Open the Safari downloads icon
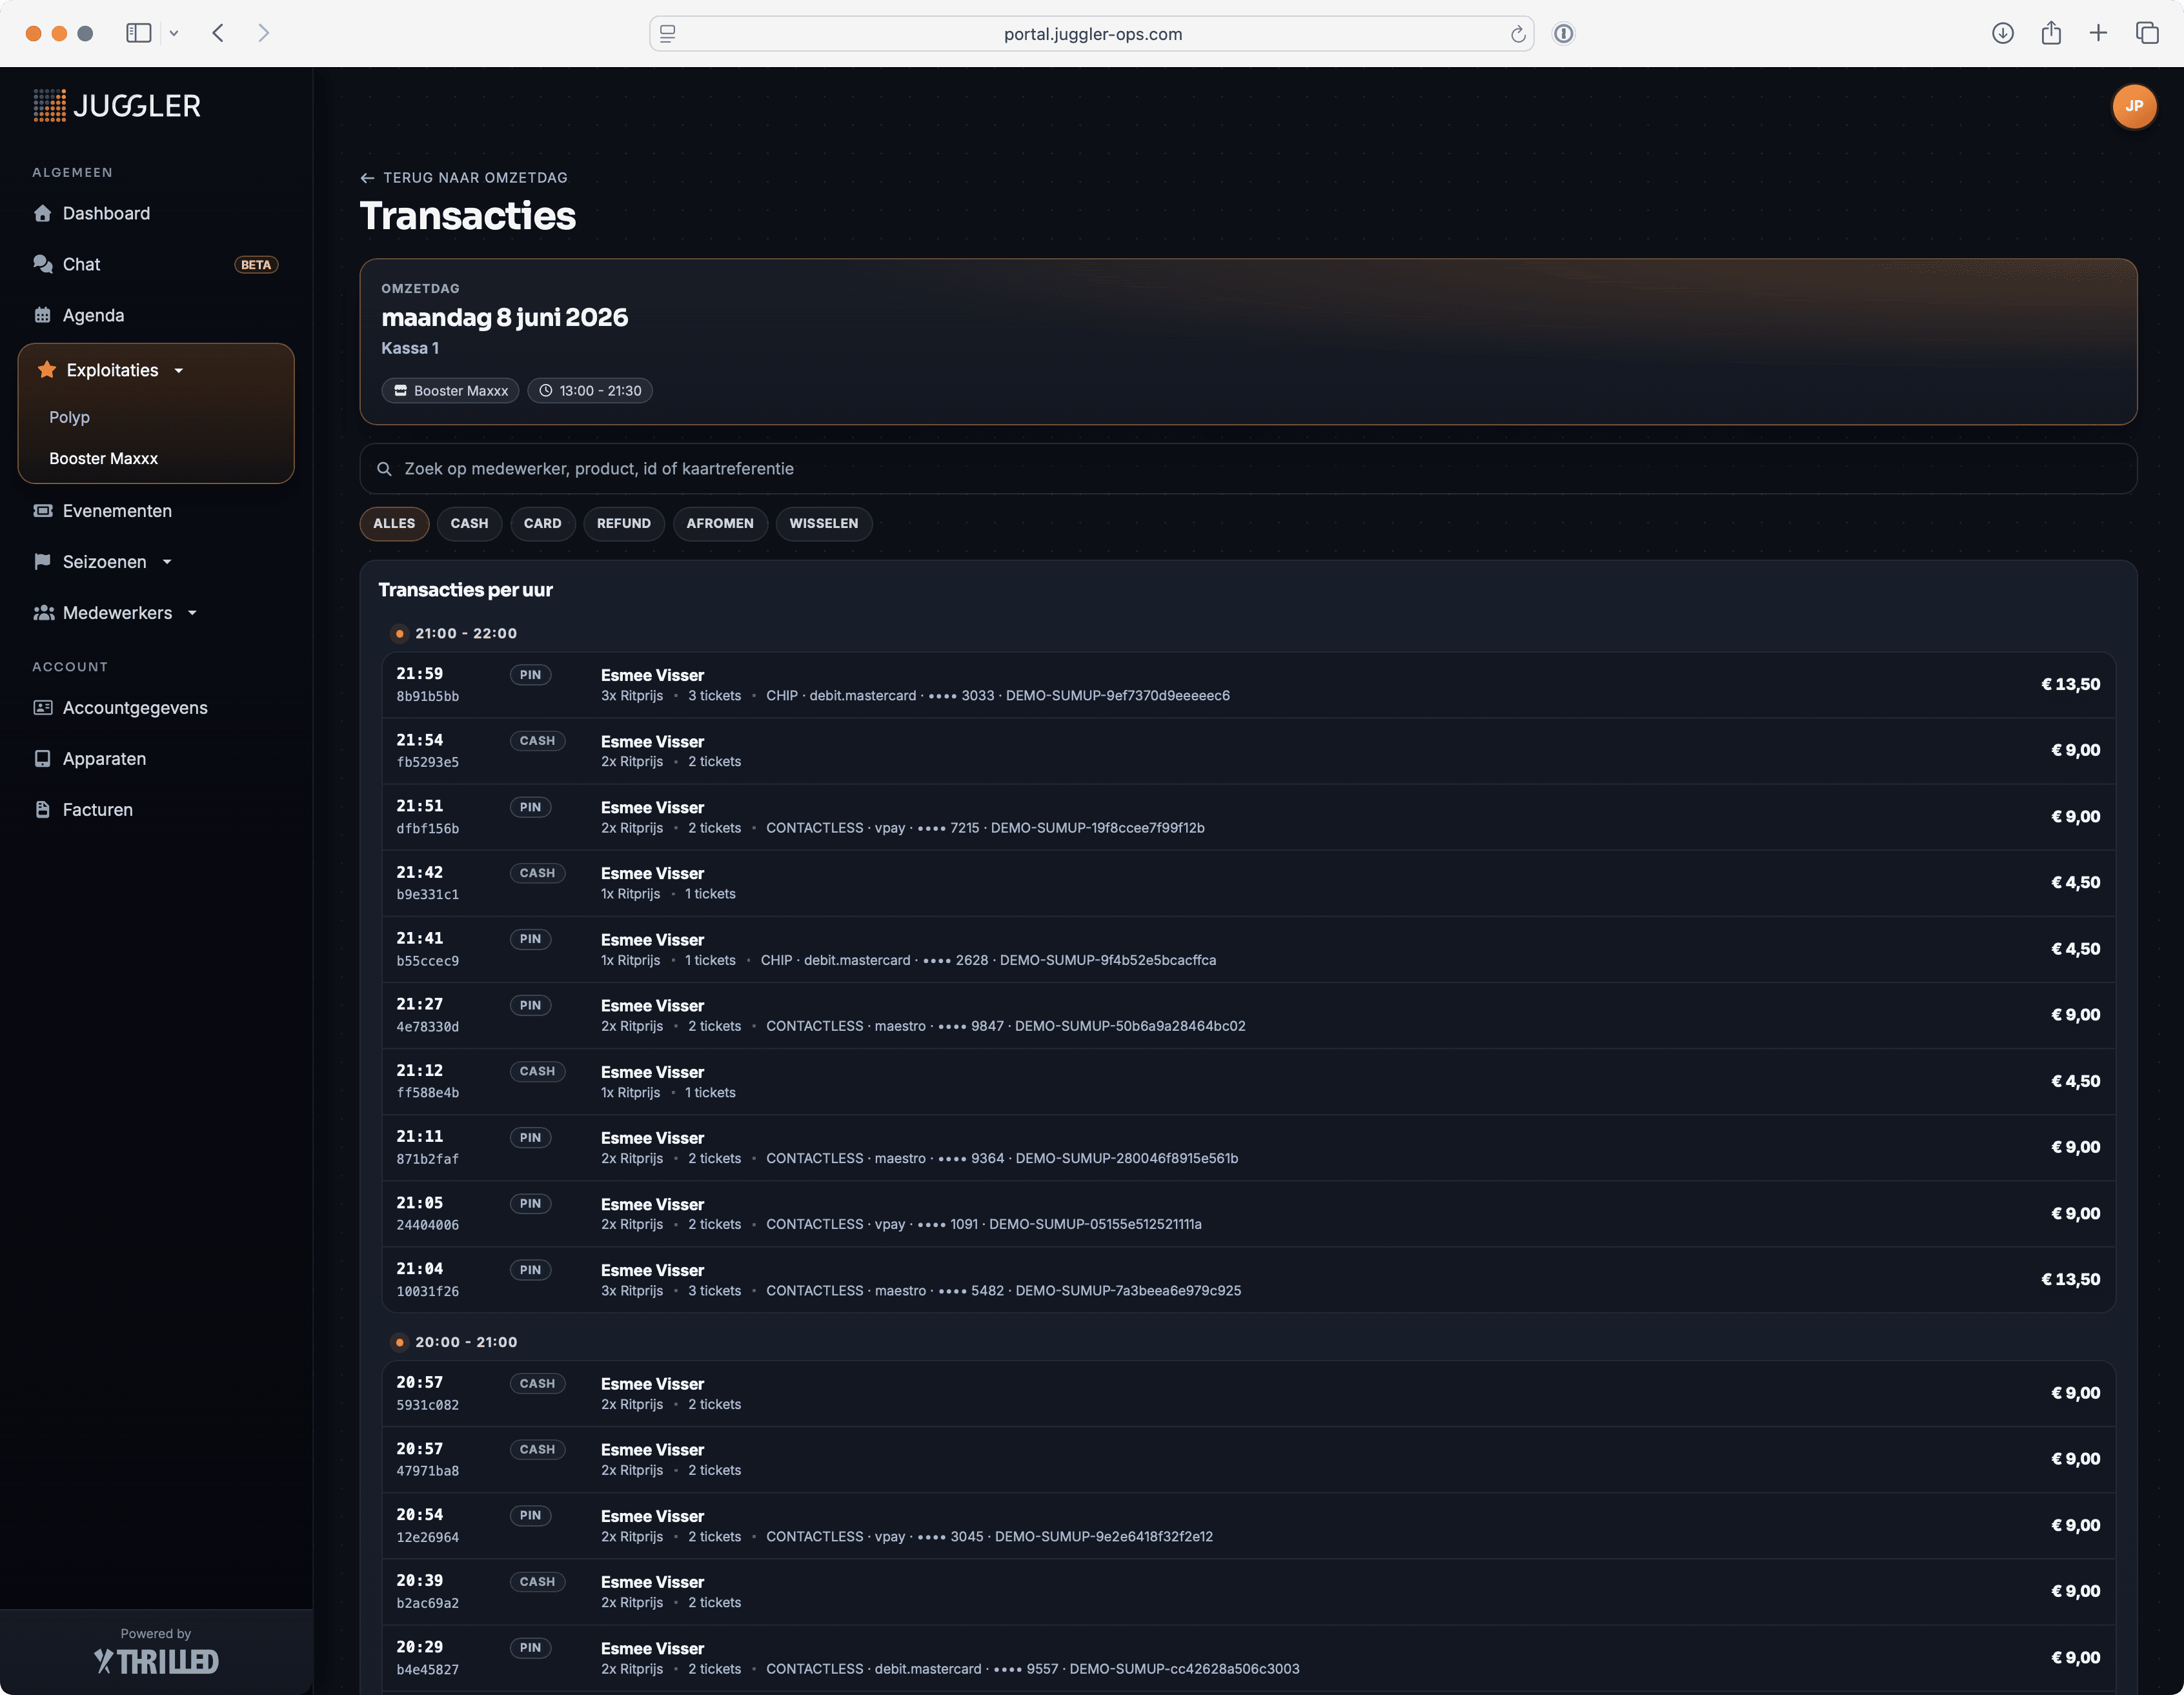Image resolution: width=2184 pixels, height=1695 pixels. (2002, 33)
